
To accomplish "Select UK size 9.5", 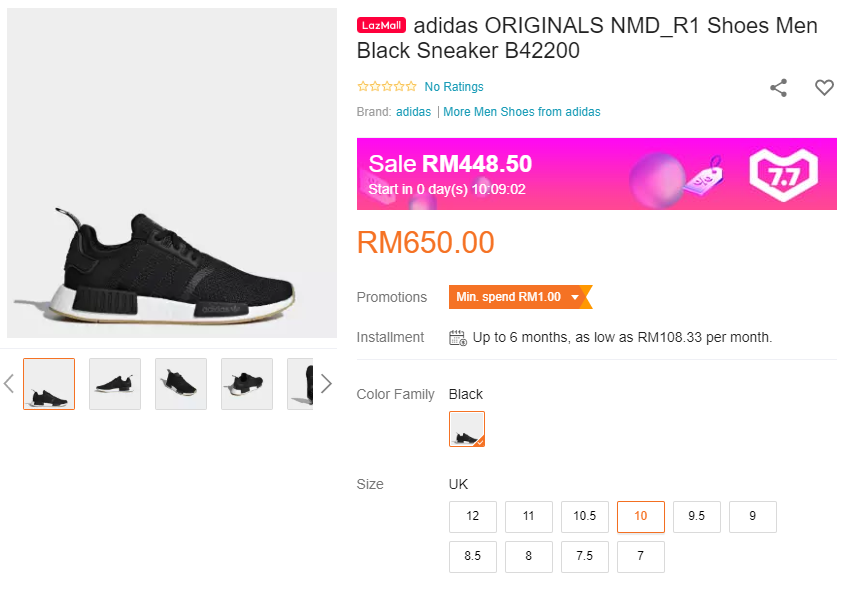I will click(697, 517).
